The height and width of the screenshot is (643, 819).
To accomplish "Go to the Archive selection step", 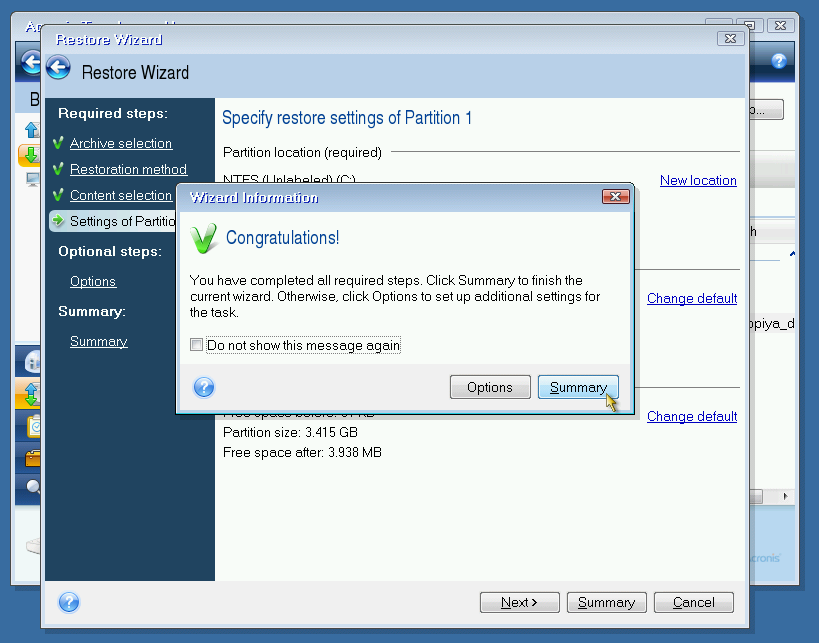I will [120, 143].
